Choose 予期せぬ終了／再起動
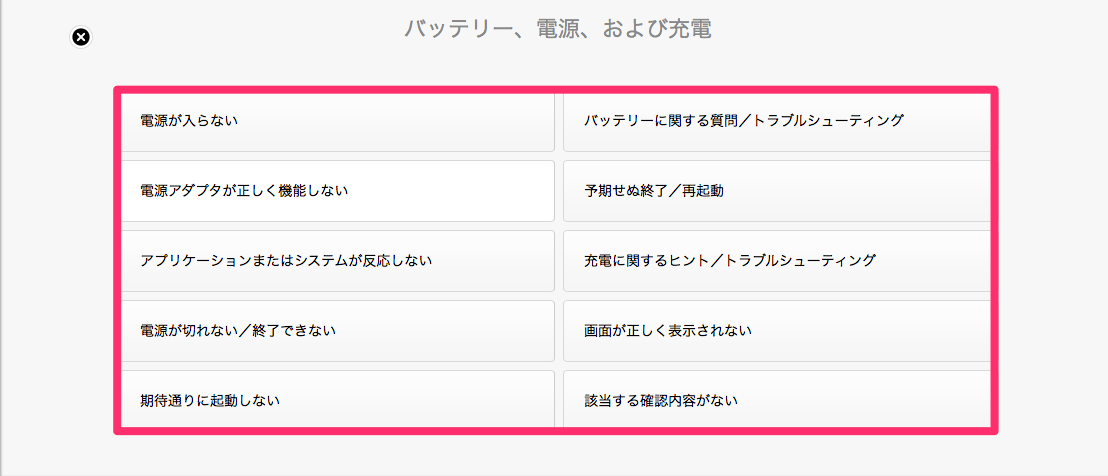 tap(777, 191)
